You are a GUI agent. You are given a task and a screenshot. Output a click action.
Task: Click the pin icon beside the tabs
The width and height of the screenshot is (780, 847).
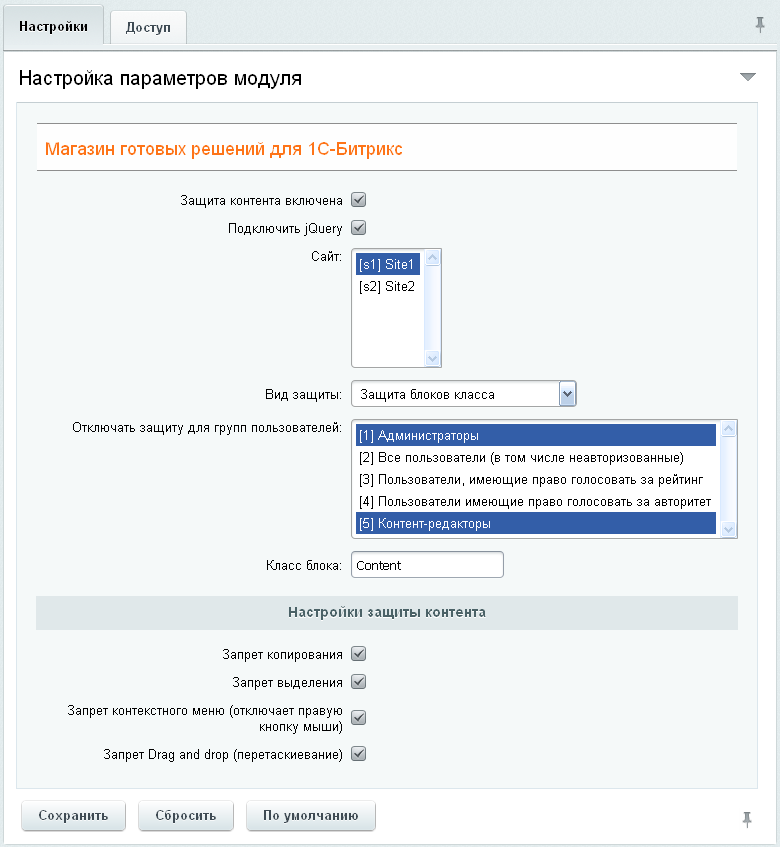(760, 24)
